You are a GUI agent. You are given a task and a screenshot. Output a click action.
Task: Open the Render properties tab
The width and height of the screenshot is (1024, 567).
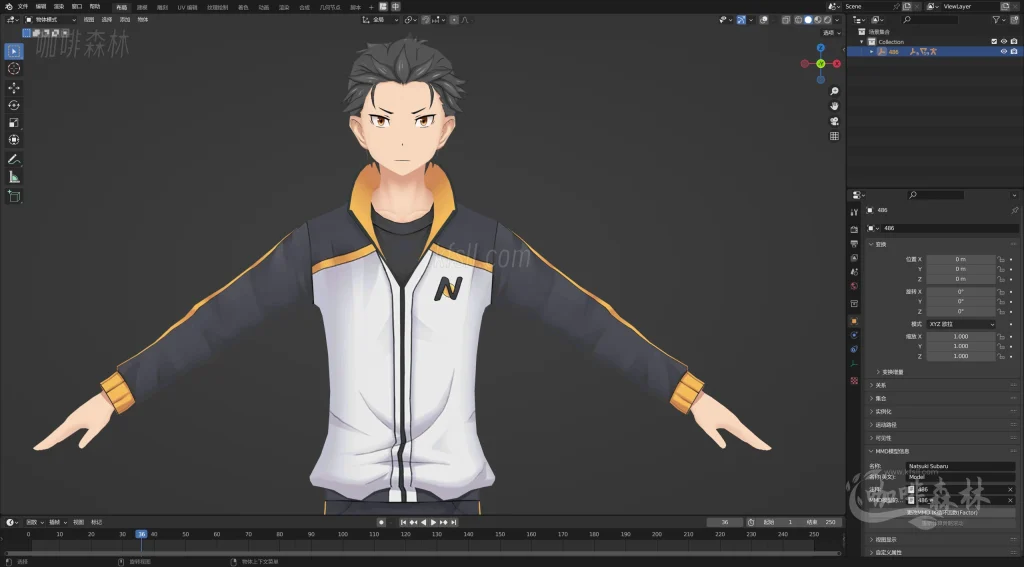click(x=854, y=229)
